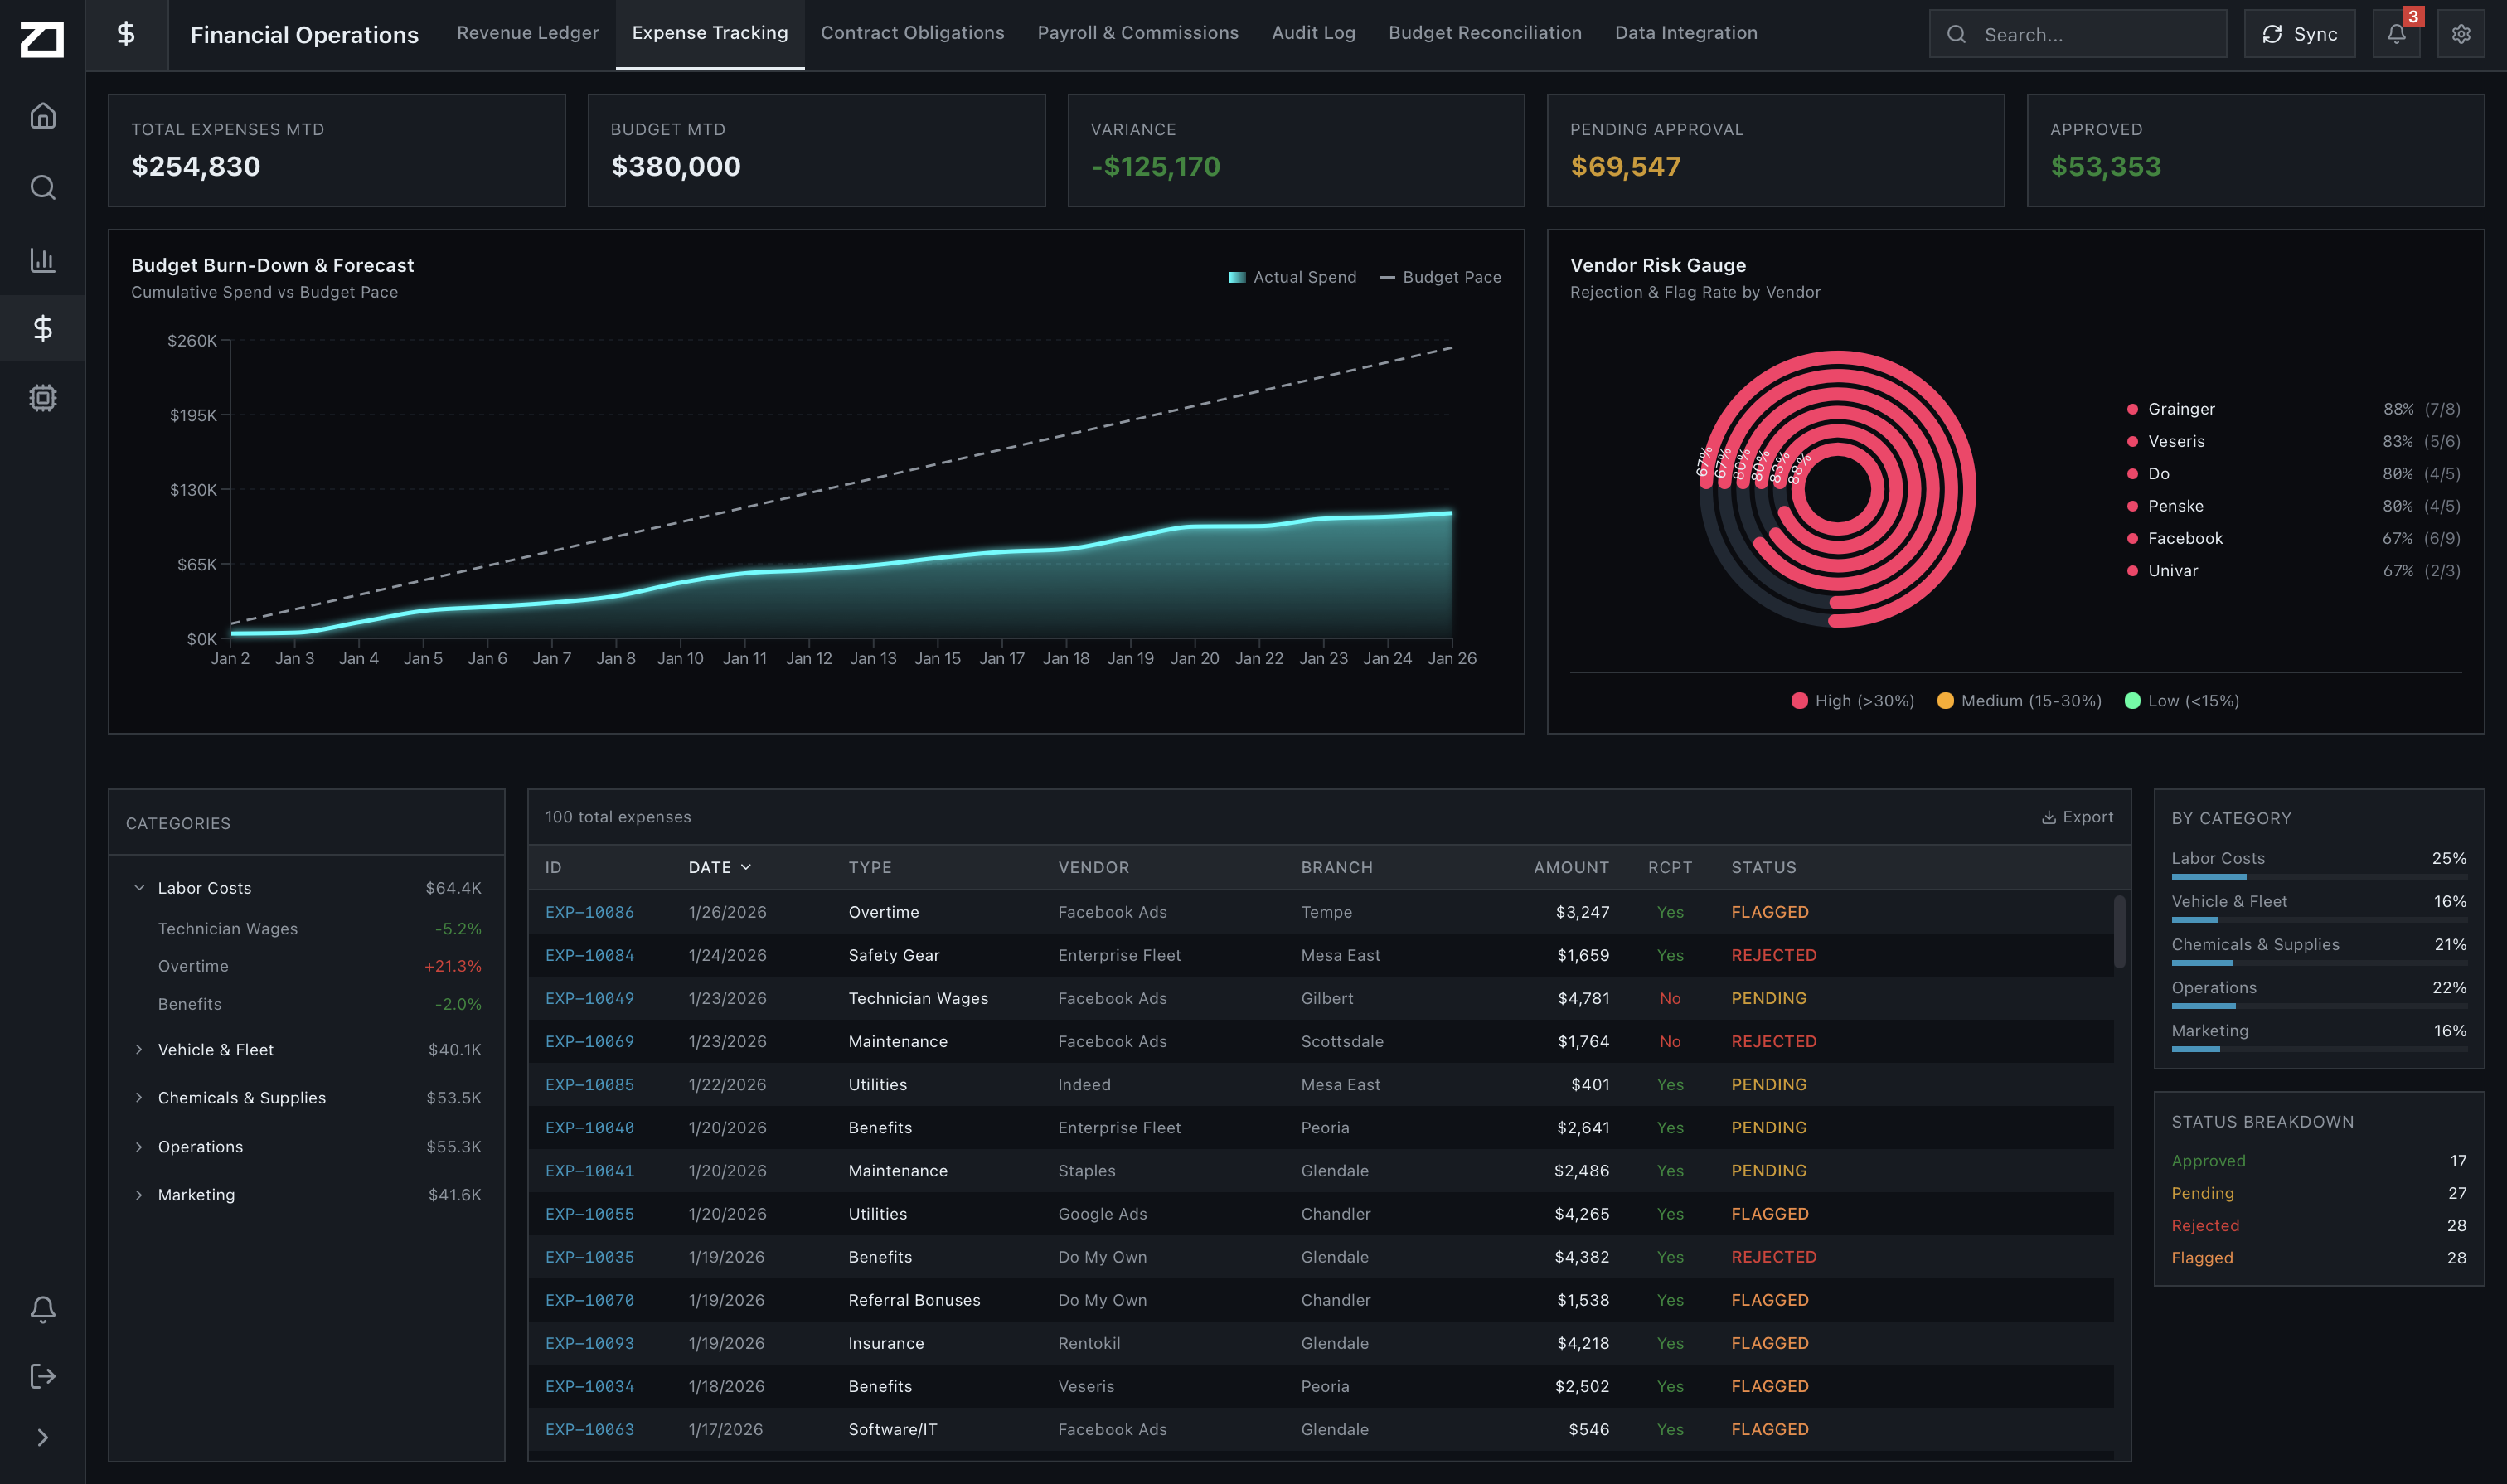Toggle the Actual Spend legend entry
Screen dimensions: 2507x1484
click(1293, 277)
